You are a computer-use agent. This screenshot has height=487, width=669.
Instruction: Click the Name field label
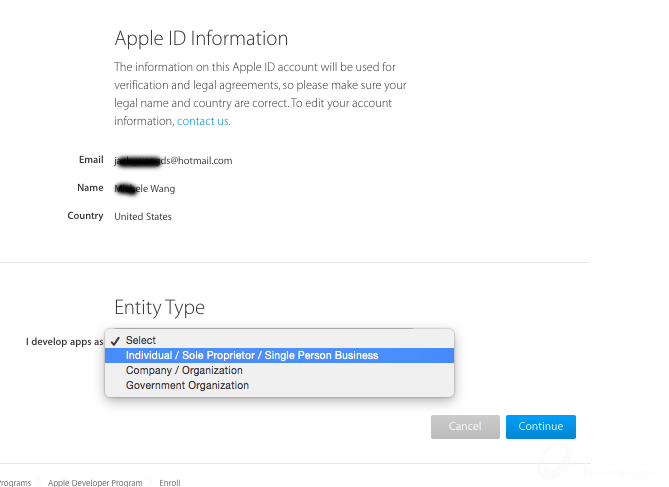click(x=90, y=188)
